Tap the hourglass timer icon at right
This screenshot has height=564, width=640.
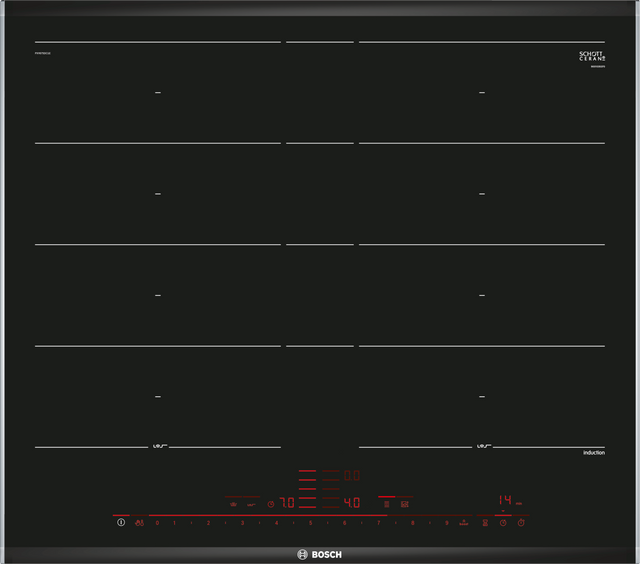(x=485, y=523)
